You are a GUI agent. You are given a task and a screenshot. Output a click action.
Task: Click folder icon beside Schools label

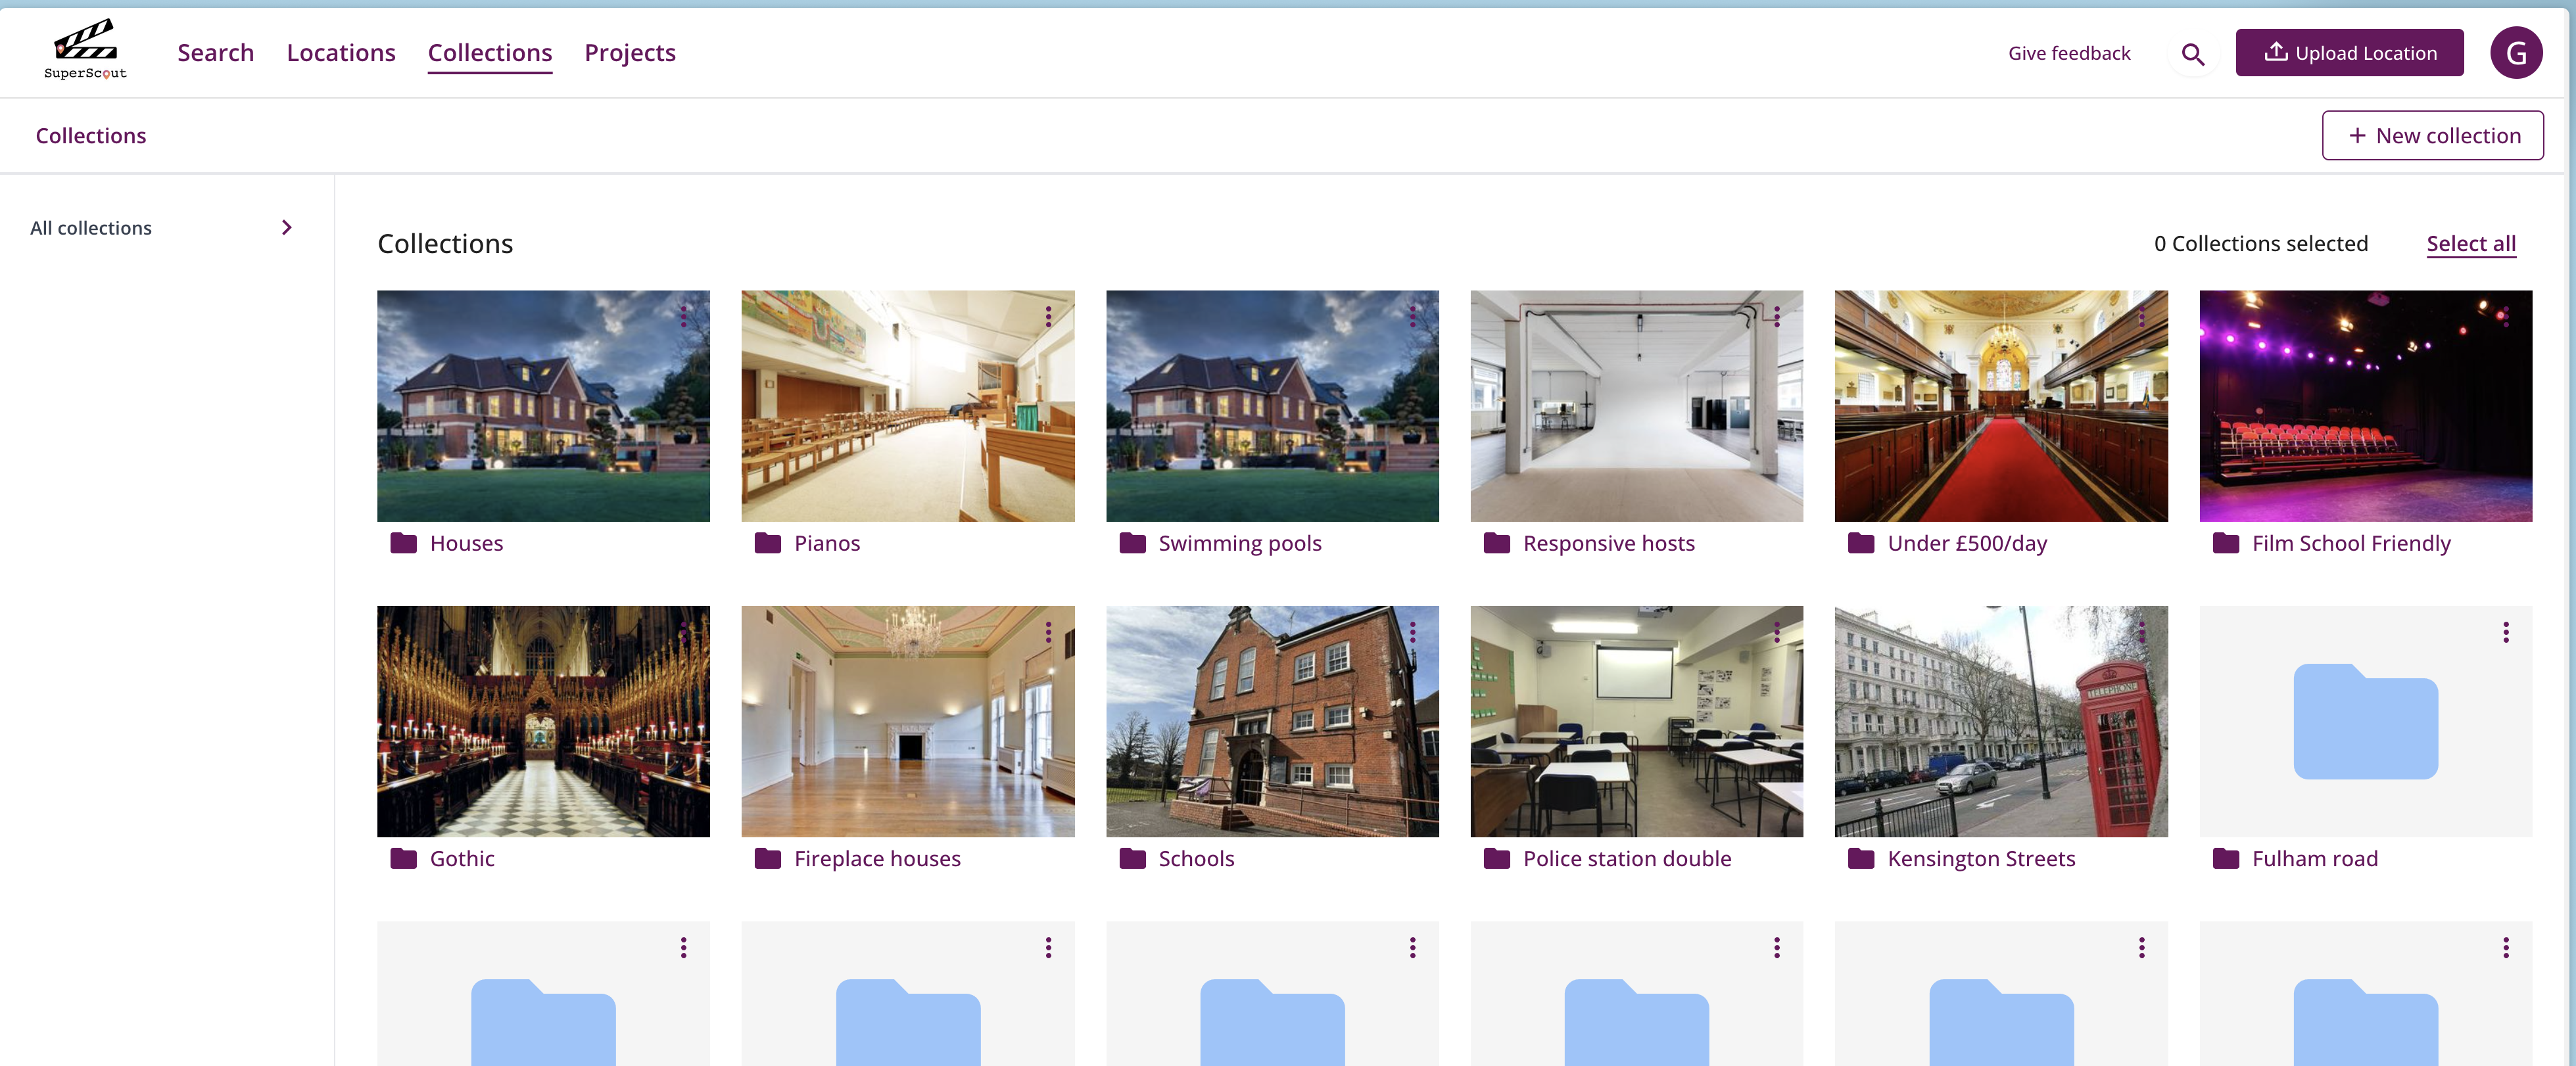[1132, 858]
